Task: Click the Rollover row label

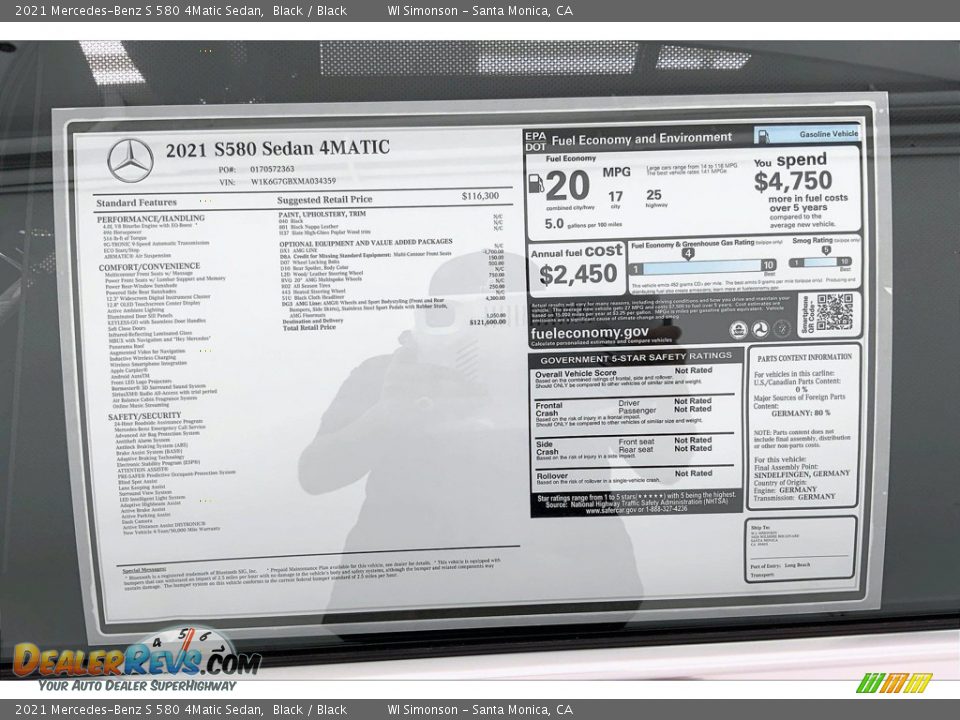Action: click(552, 476)
